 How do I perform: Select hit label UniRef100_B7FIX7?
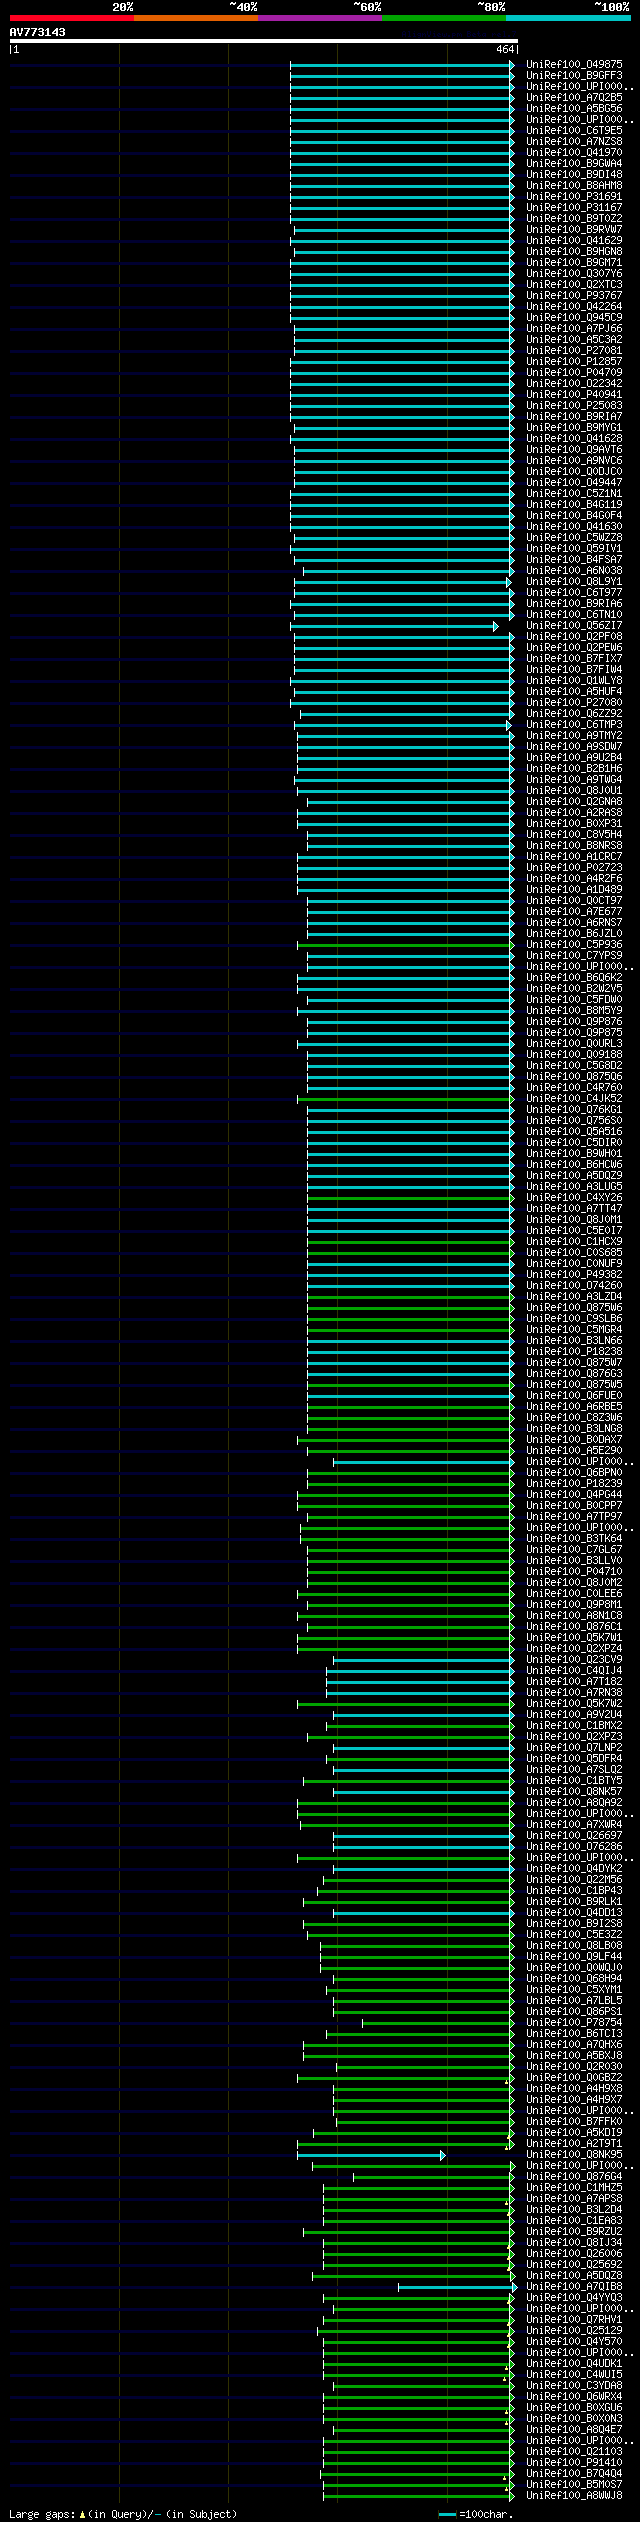(x=574, y=658)
